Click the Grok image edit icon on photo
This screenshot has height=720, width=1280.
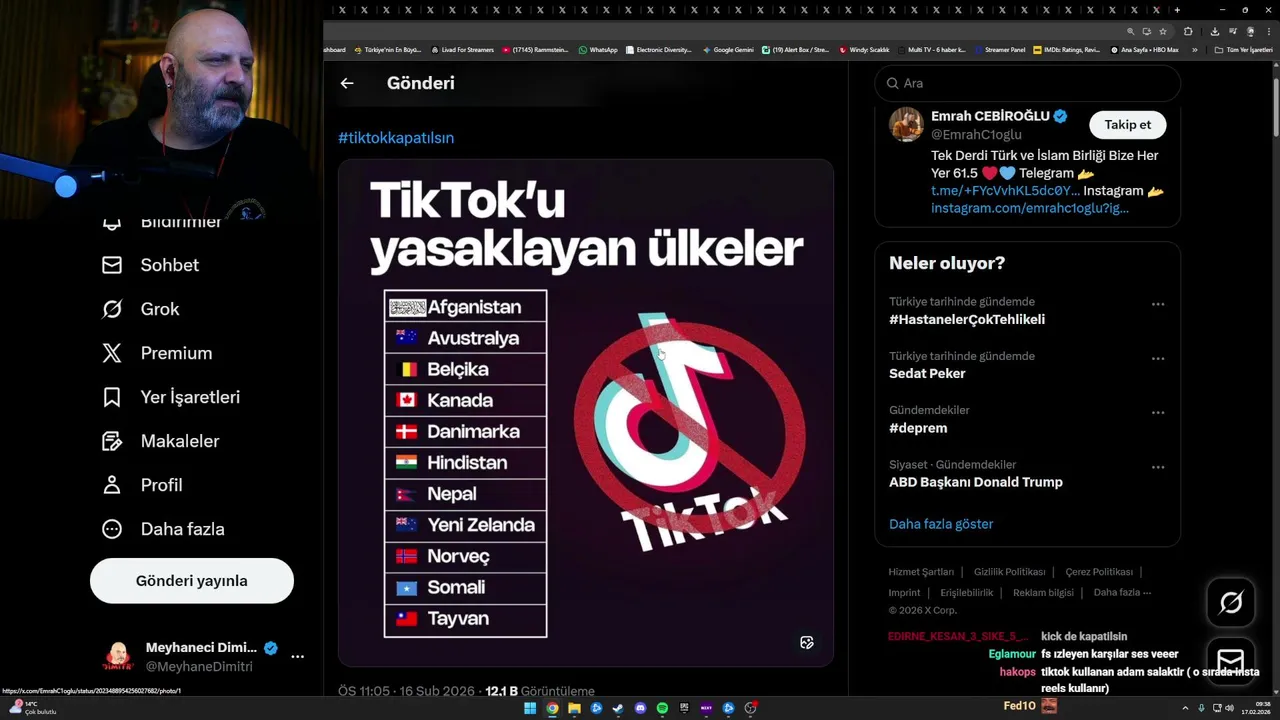(807, 642)
